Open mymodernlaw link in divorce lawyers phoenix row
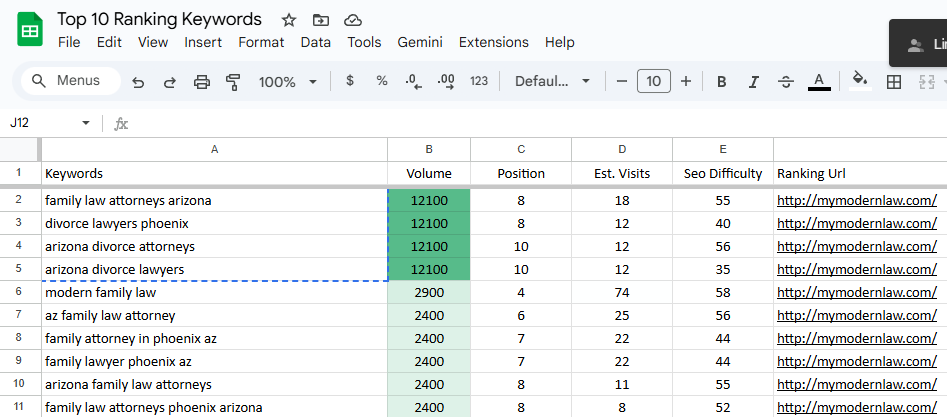Screen dimensions: 947x417 [856, 224]
